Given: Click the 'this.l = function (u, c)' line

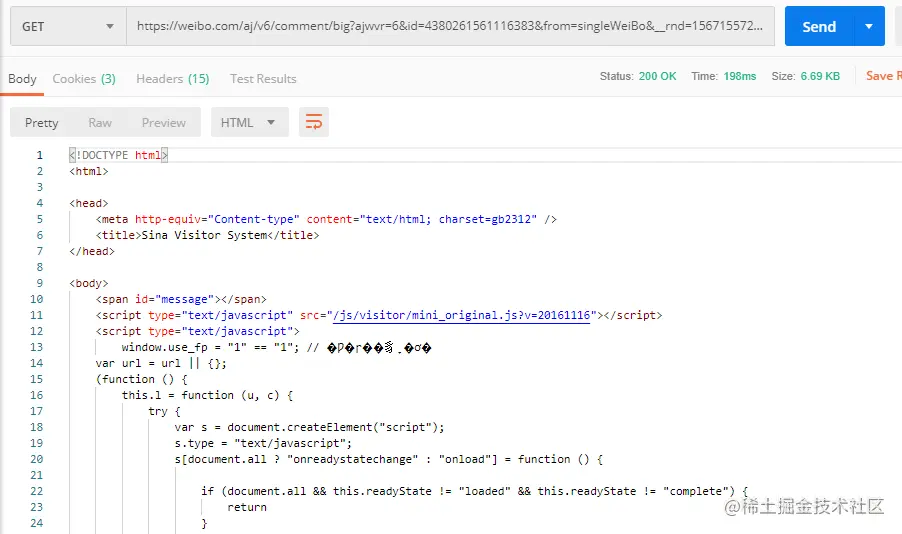Looking at the screenshot, I should click(x=207, y=395).
